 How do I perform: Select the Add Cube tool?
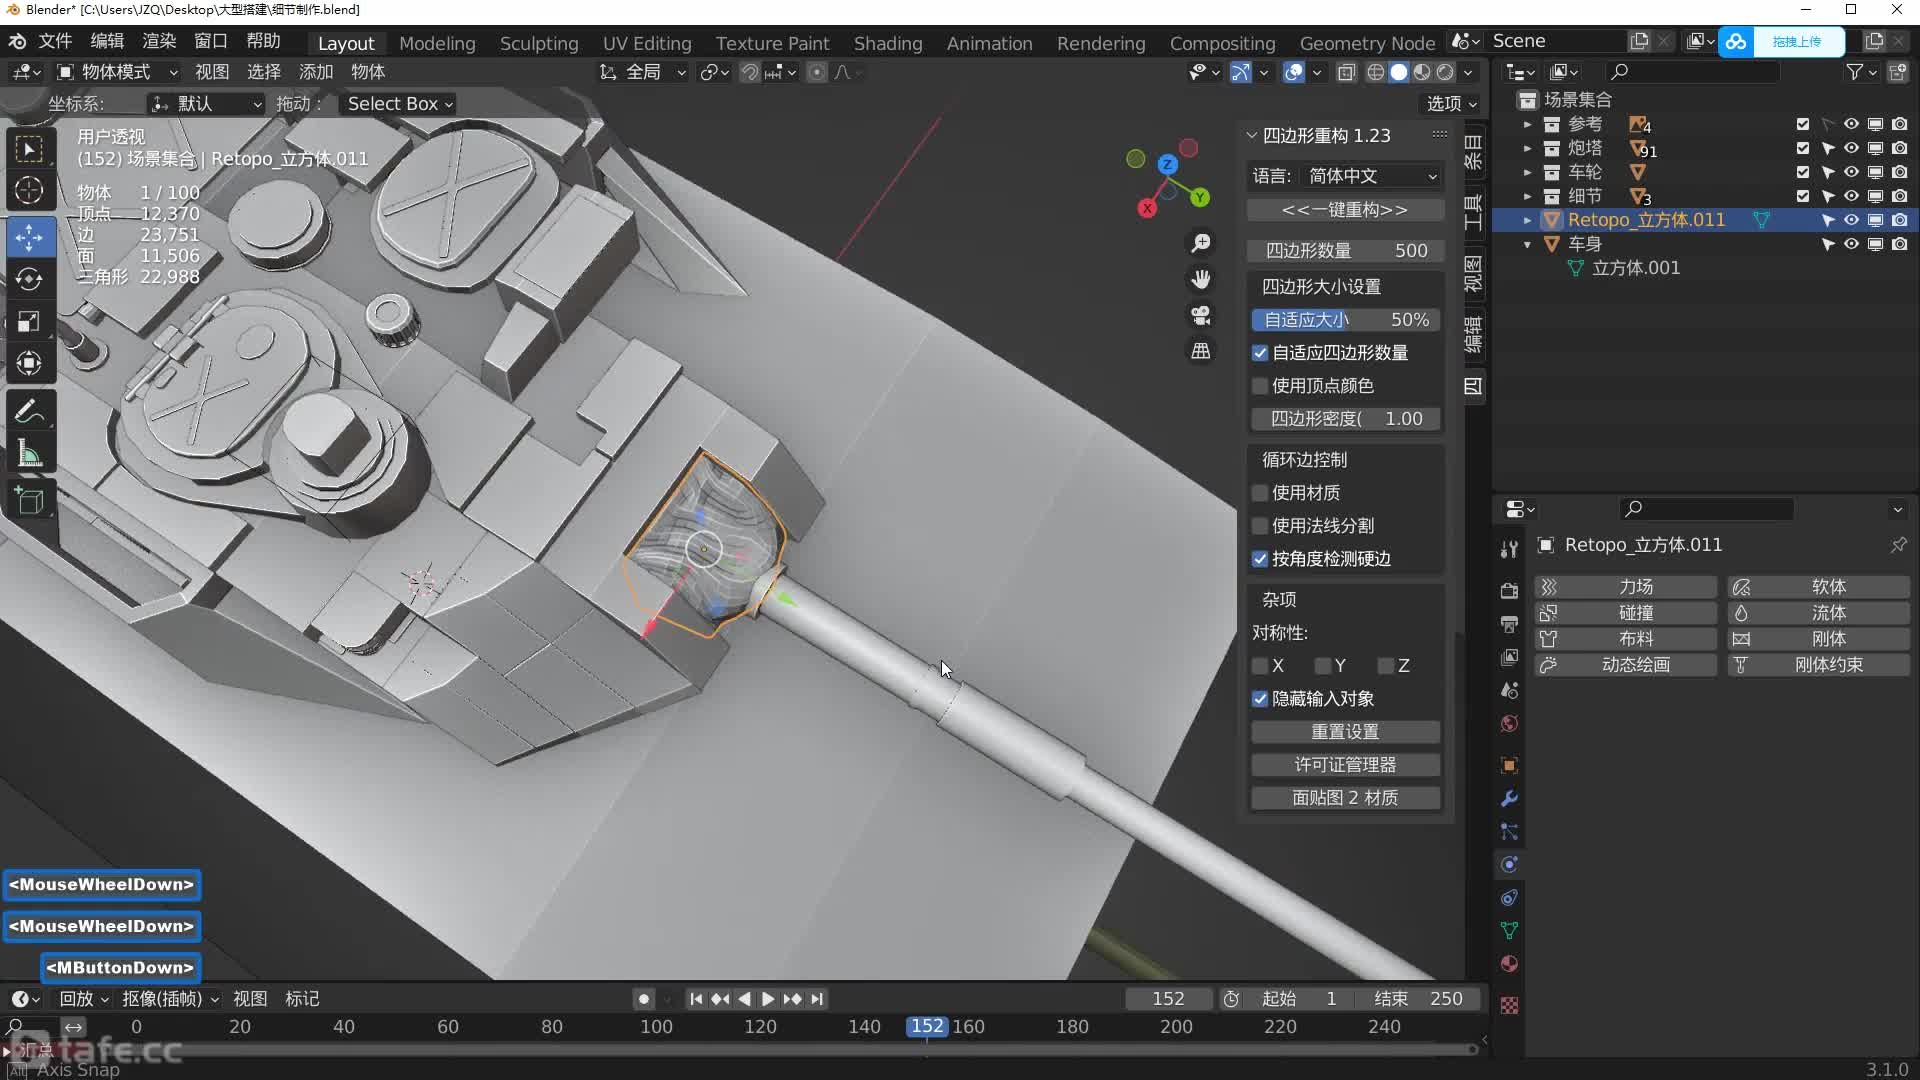[x=29, y=500]
